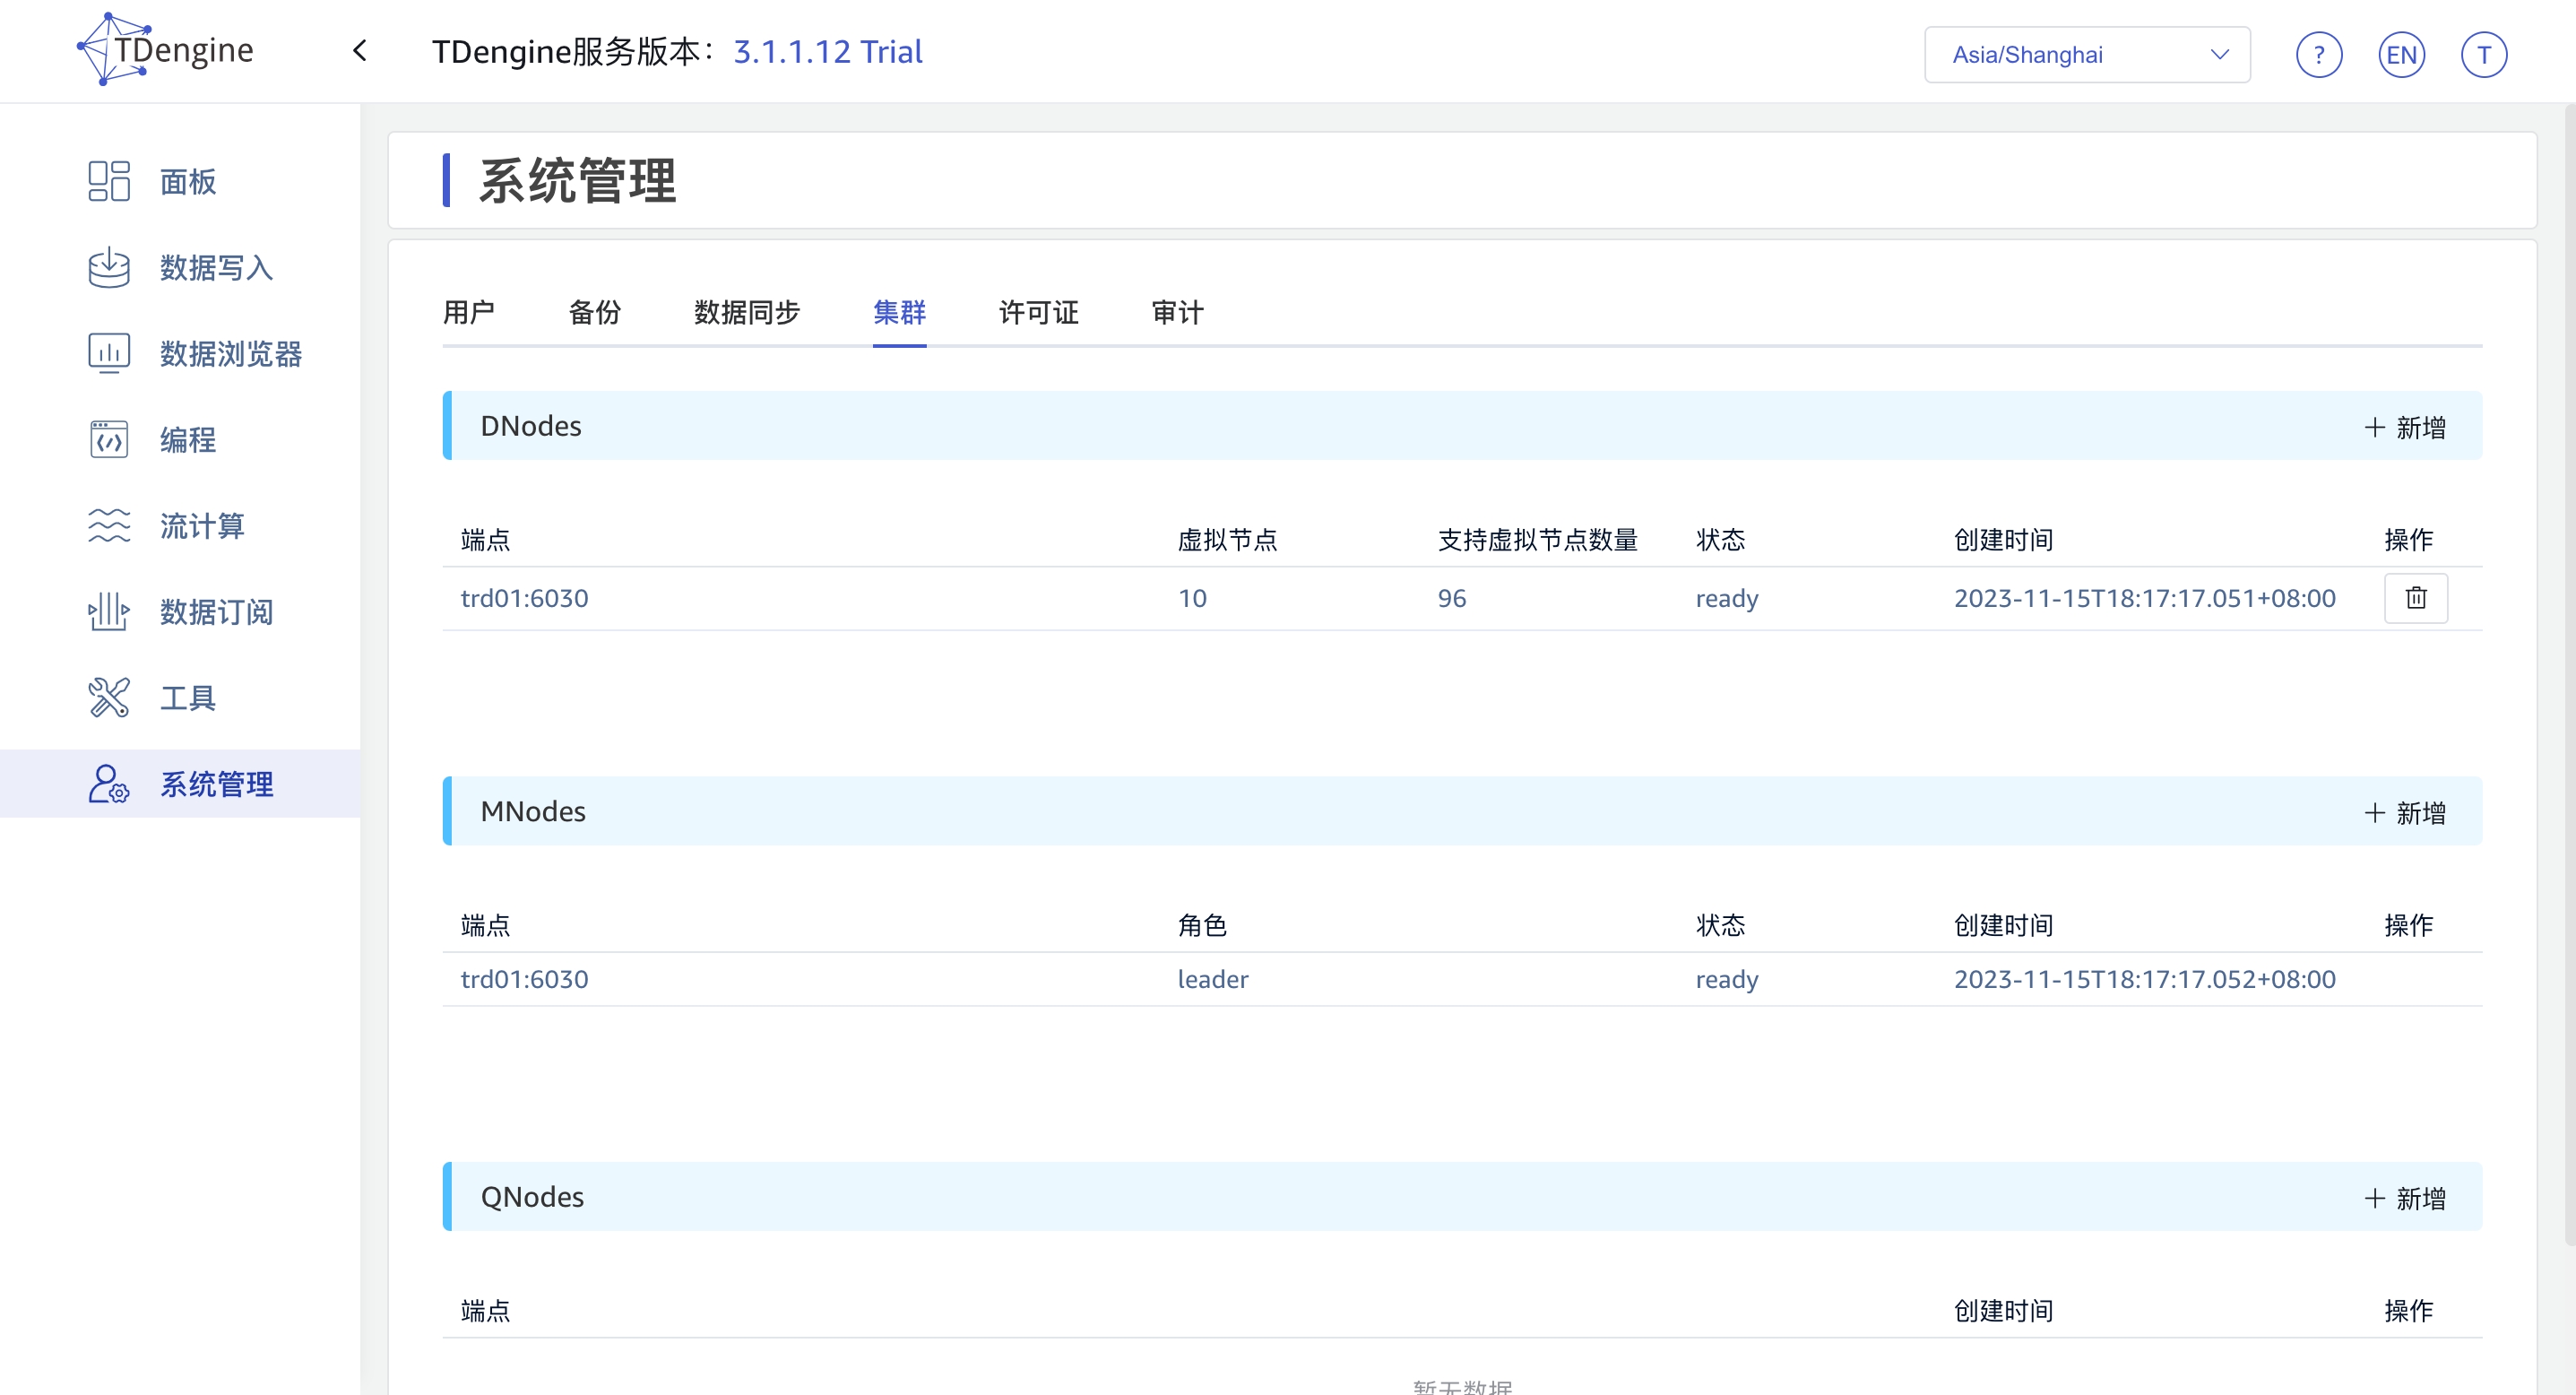2576x1395 pixels.
Task: Switch to the 数据同步 tab
Action: click(747, 313)
